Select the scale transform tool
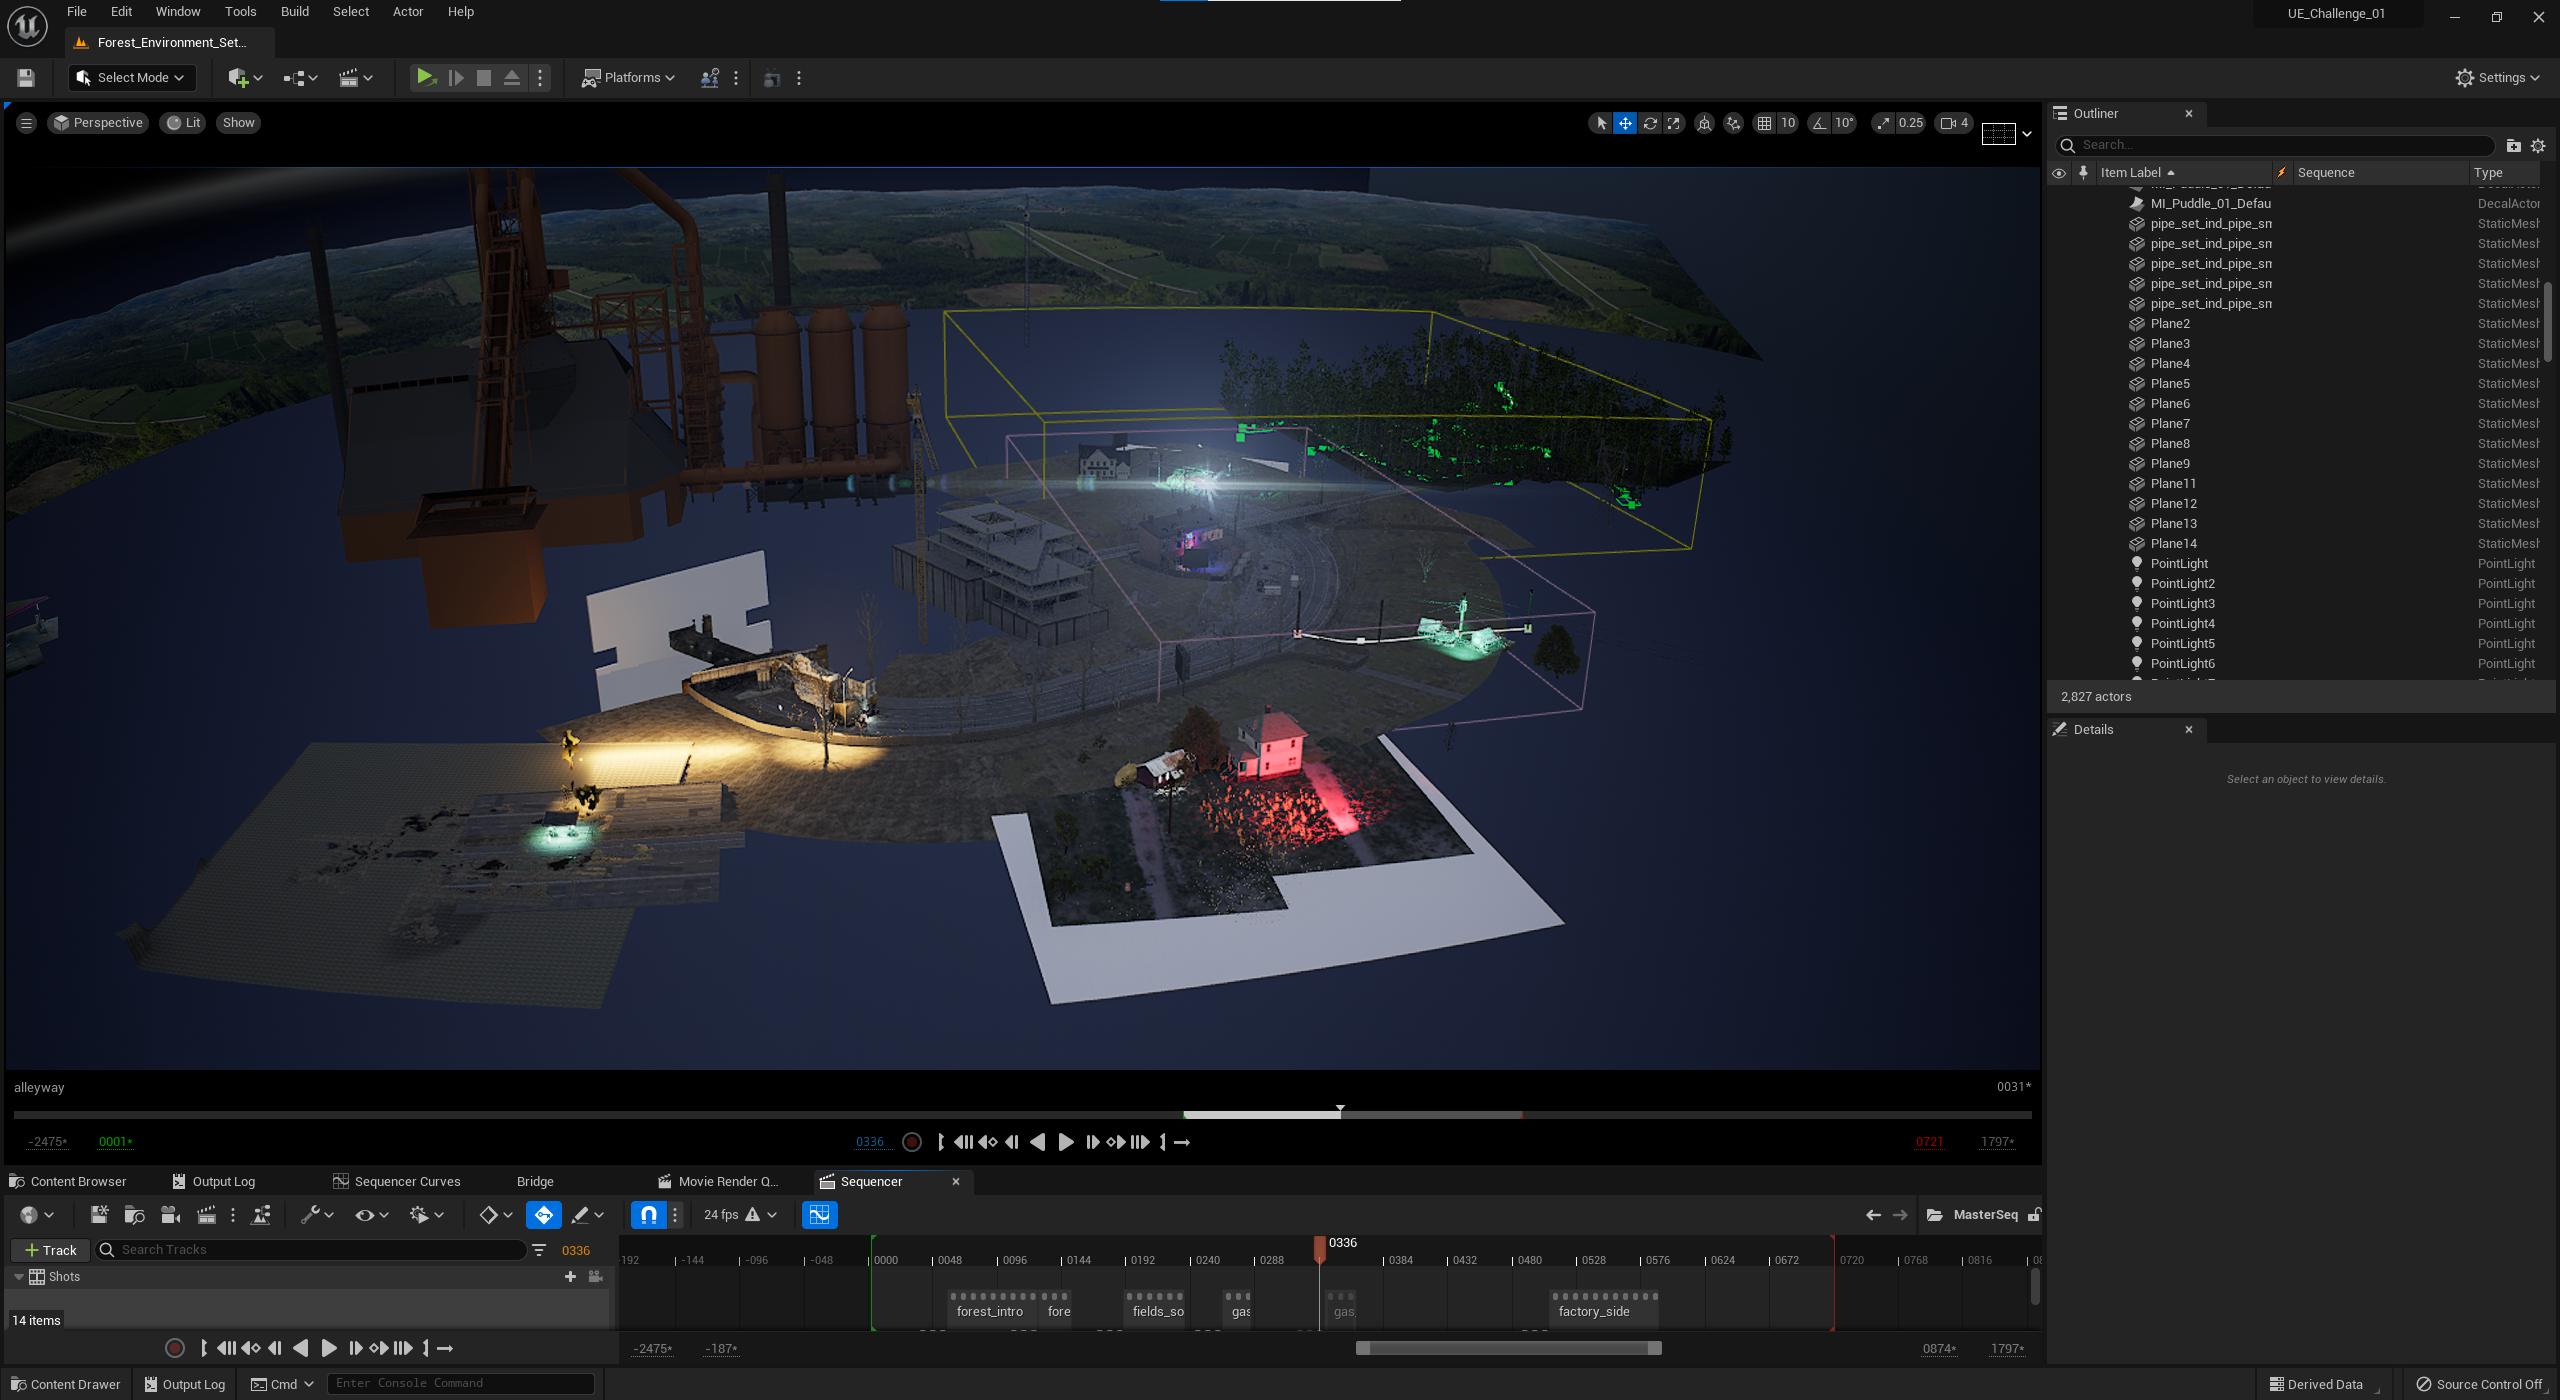Image resolution: width=2560 pixels, height=1400 pixels. tap(1674, 123)
